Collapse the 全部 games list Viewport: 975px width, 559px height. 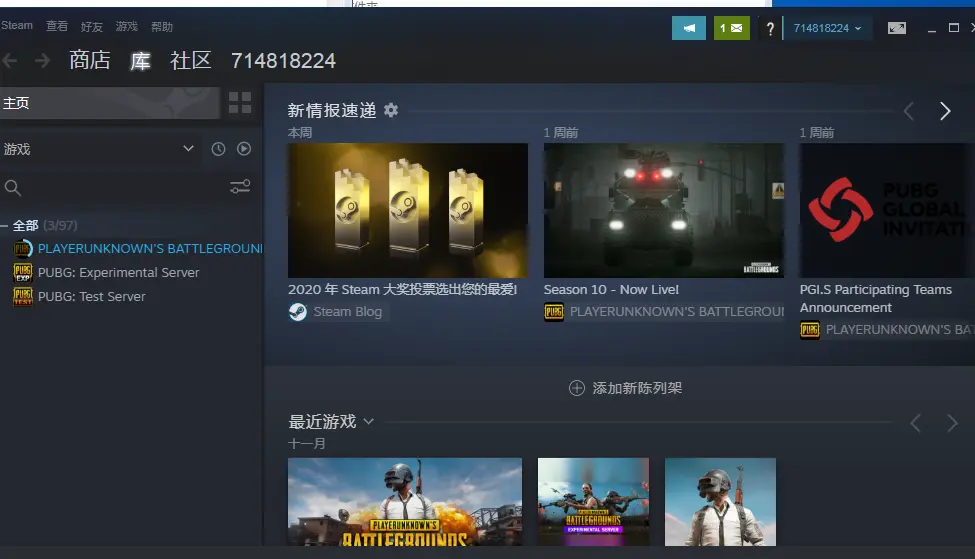[4, 226]
